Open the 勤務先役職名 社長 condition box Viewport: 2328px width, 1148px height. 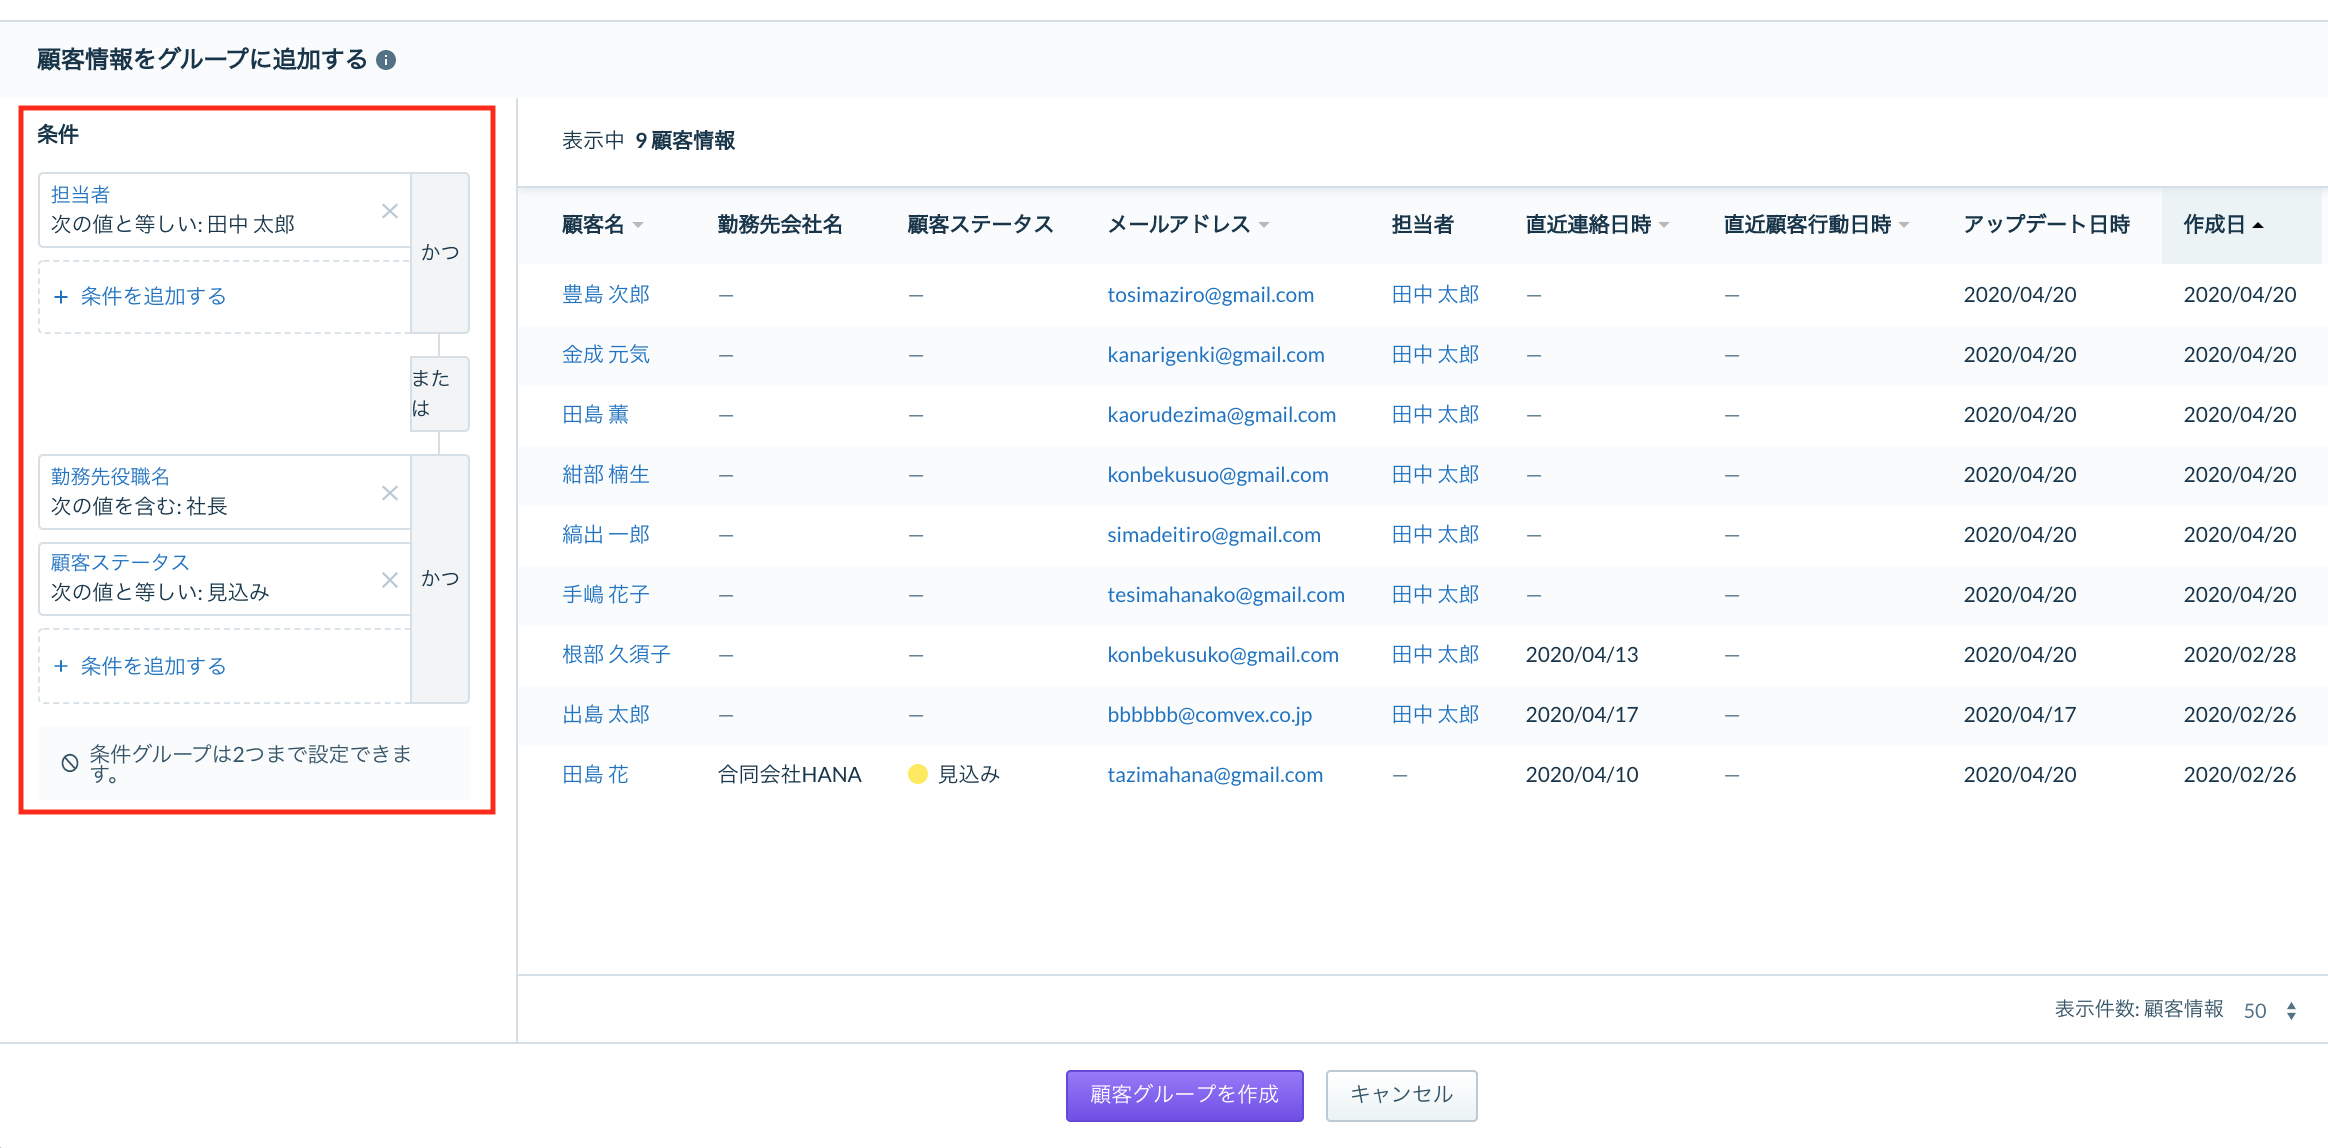click(x=224, y=492)
